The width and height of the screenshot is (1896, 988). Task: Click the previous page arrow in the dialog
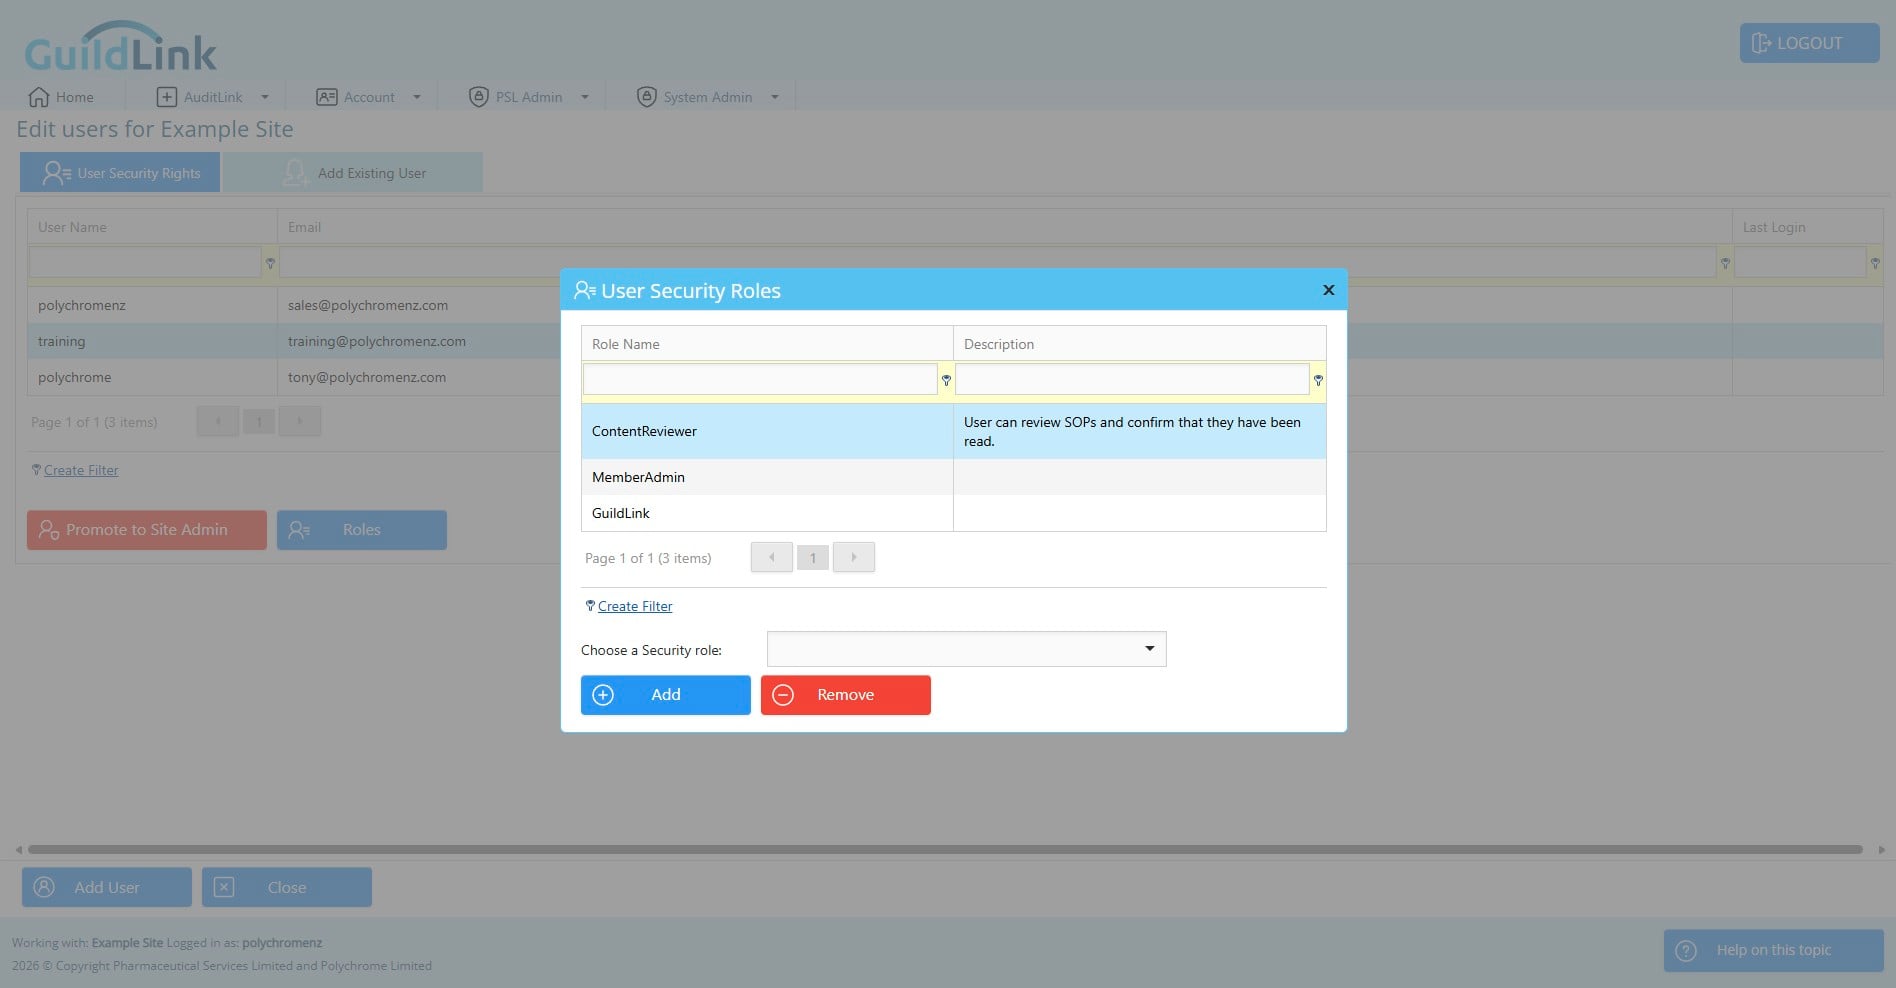772,557
